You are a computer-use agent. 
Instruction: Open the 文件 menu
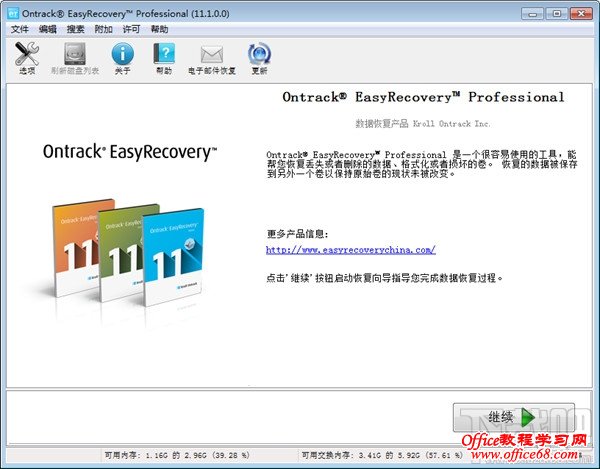[x=20, y=29]
